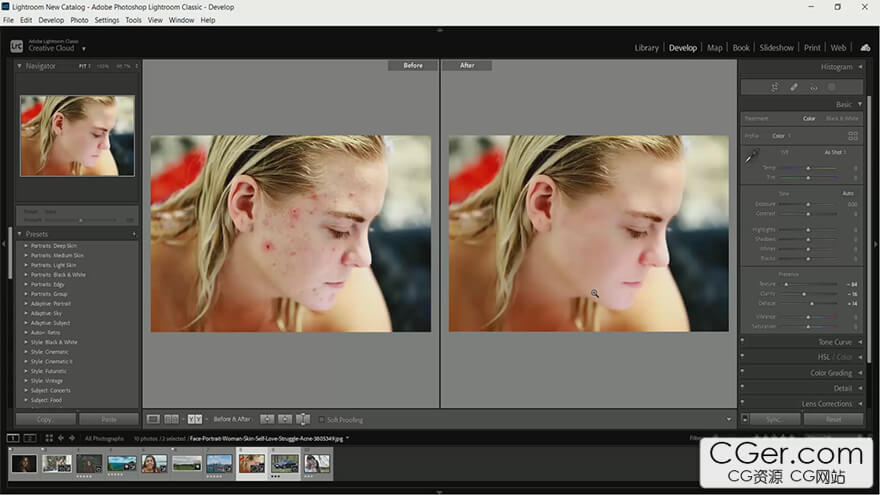Hide the right panel group arrow
Image resolution: width=880 pixels, height=495 pixels.
[876, 244]
